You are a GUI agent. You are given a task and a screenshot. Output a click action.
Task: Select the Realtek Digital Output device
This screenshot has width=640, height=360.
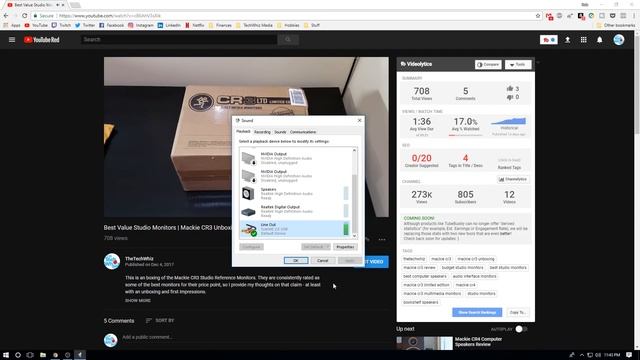coord(295,211)
